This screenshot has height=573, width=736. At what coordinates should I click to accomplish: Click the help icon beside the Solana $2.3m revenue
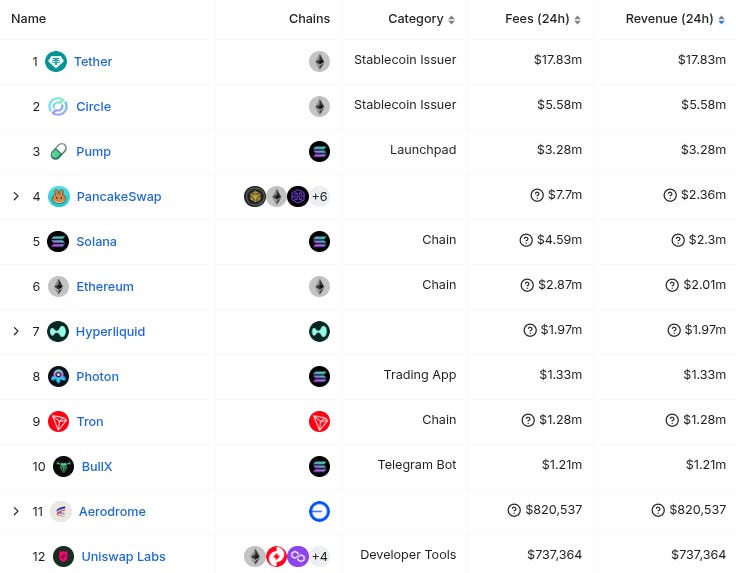click(678, 240)
